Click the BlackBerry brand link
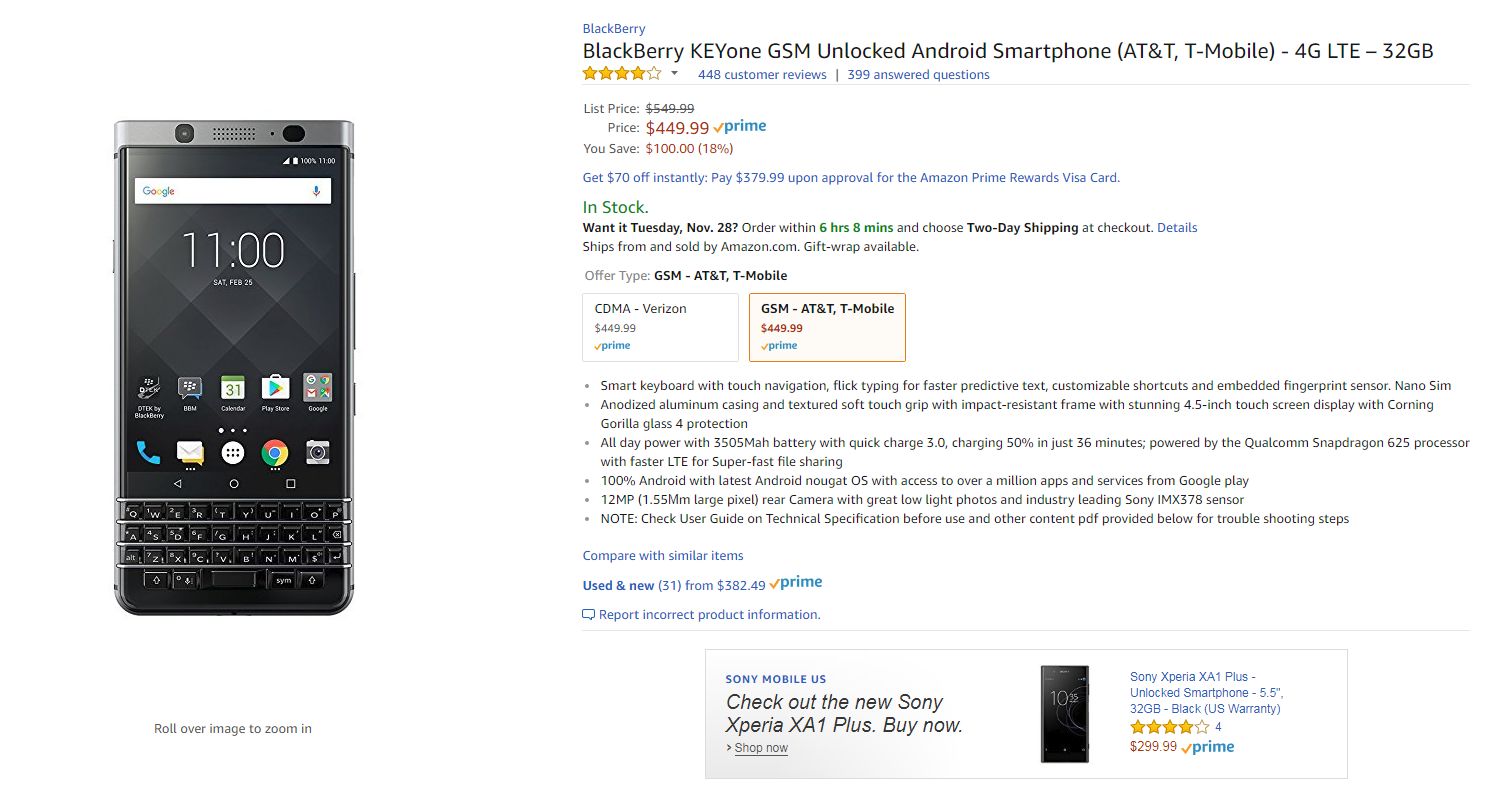1491x787 pixels. pos(614,29)
